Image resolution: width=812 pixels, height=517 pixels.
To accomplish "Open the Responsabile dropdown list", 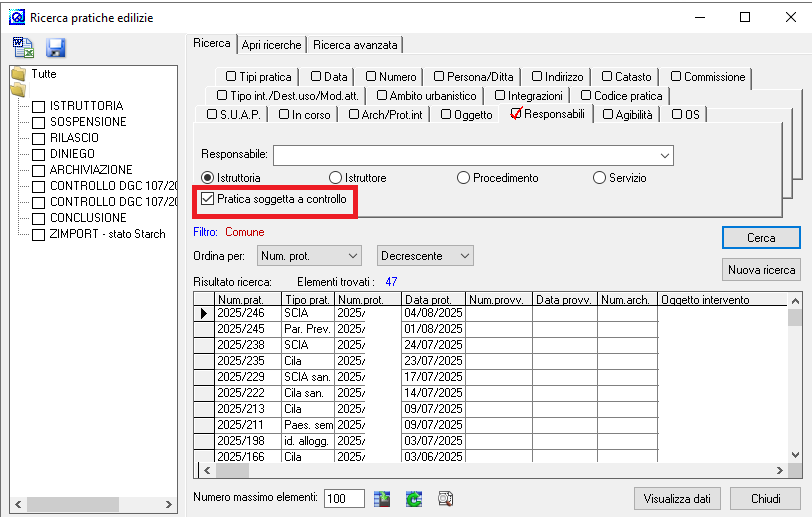I will (x=664, y=156).
